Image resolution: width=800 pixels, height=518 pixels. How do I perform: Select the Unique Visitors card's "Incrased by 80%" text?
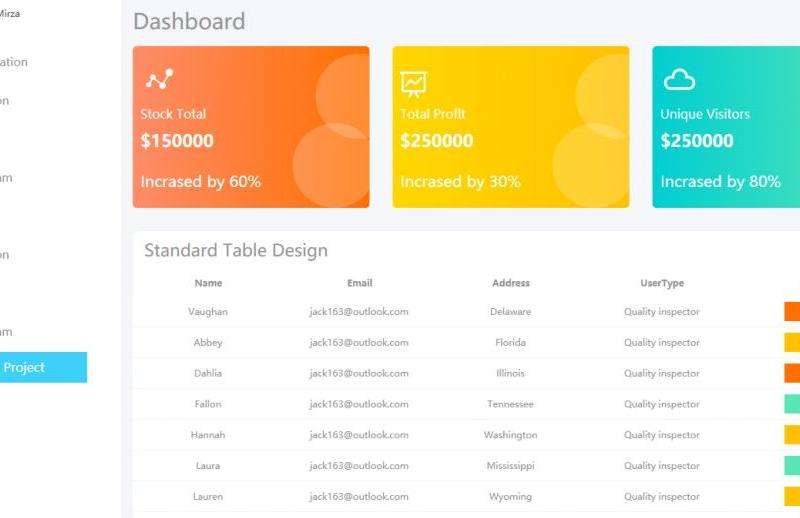(x=720, y=182)
